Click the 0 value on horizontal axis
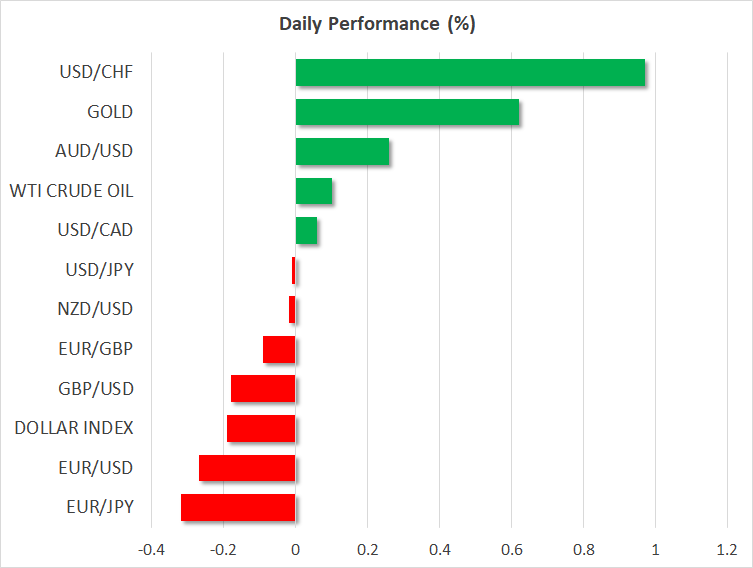This screenshot has height=568, width=753. click(x=295, y=549)
